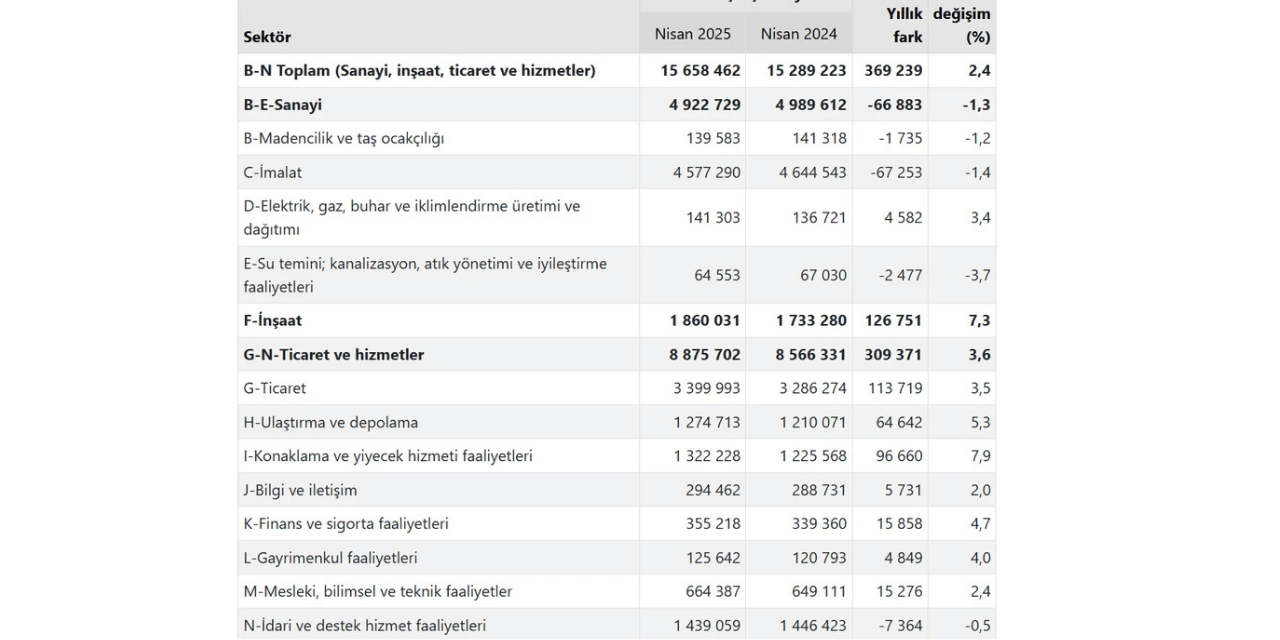Click the G-N-Ticaret ve hizmetler row label
The image size is (1280, 640).
click(x=334, y=355)
